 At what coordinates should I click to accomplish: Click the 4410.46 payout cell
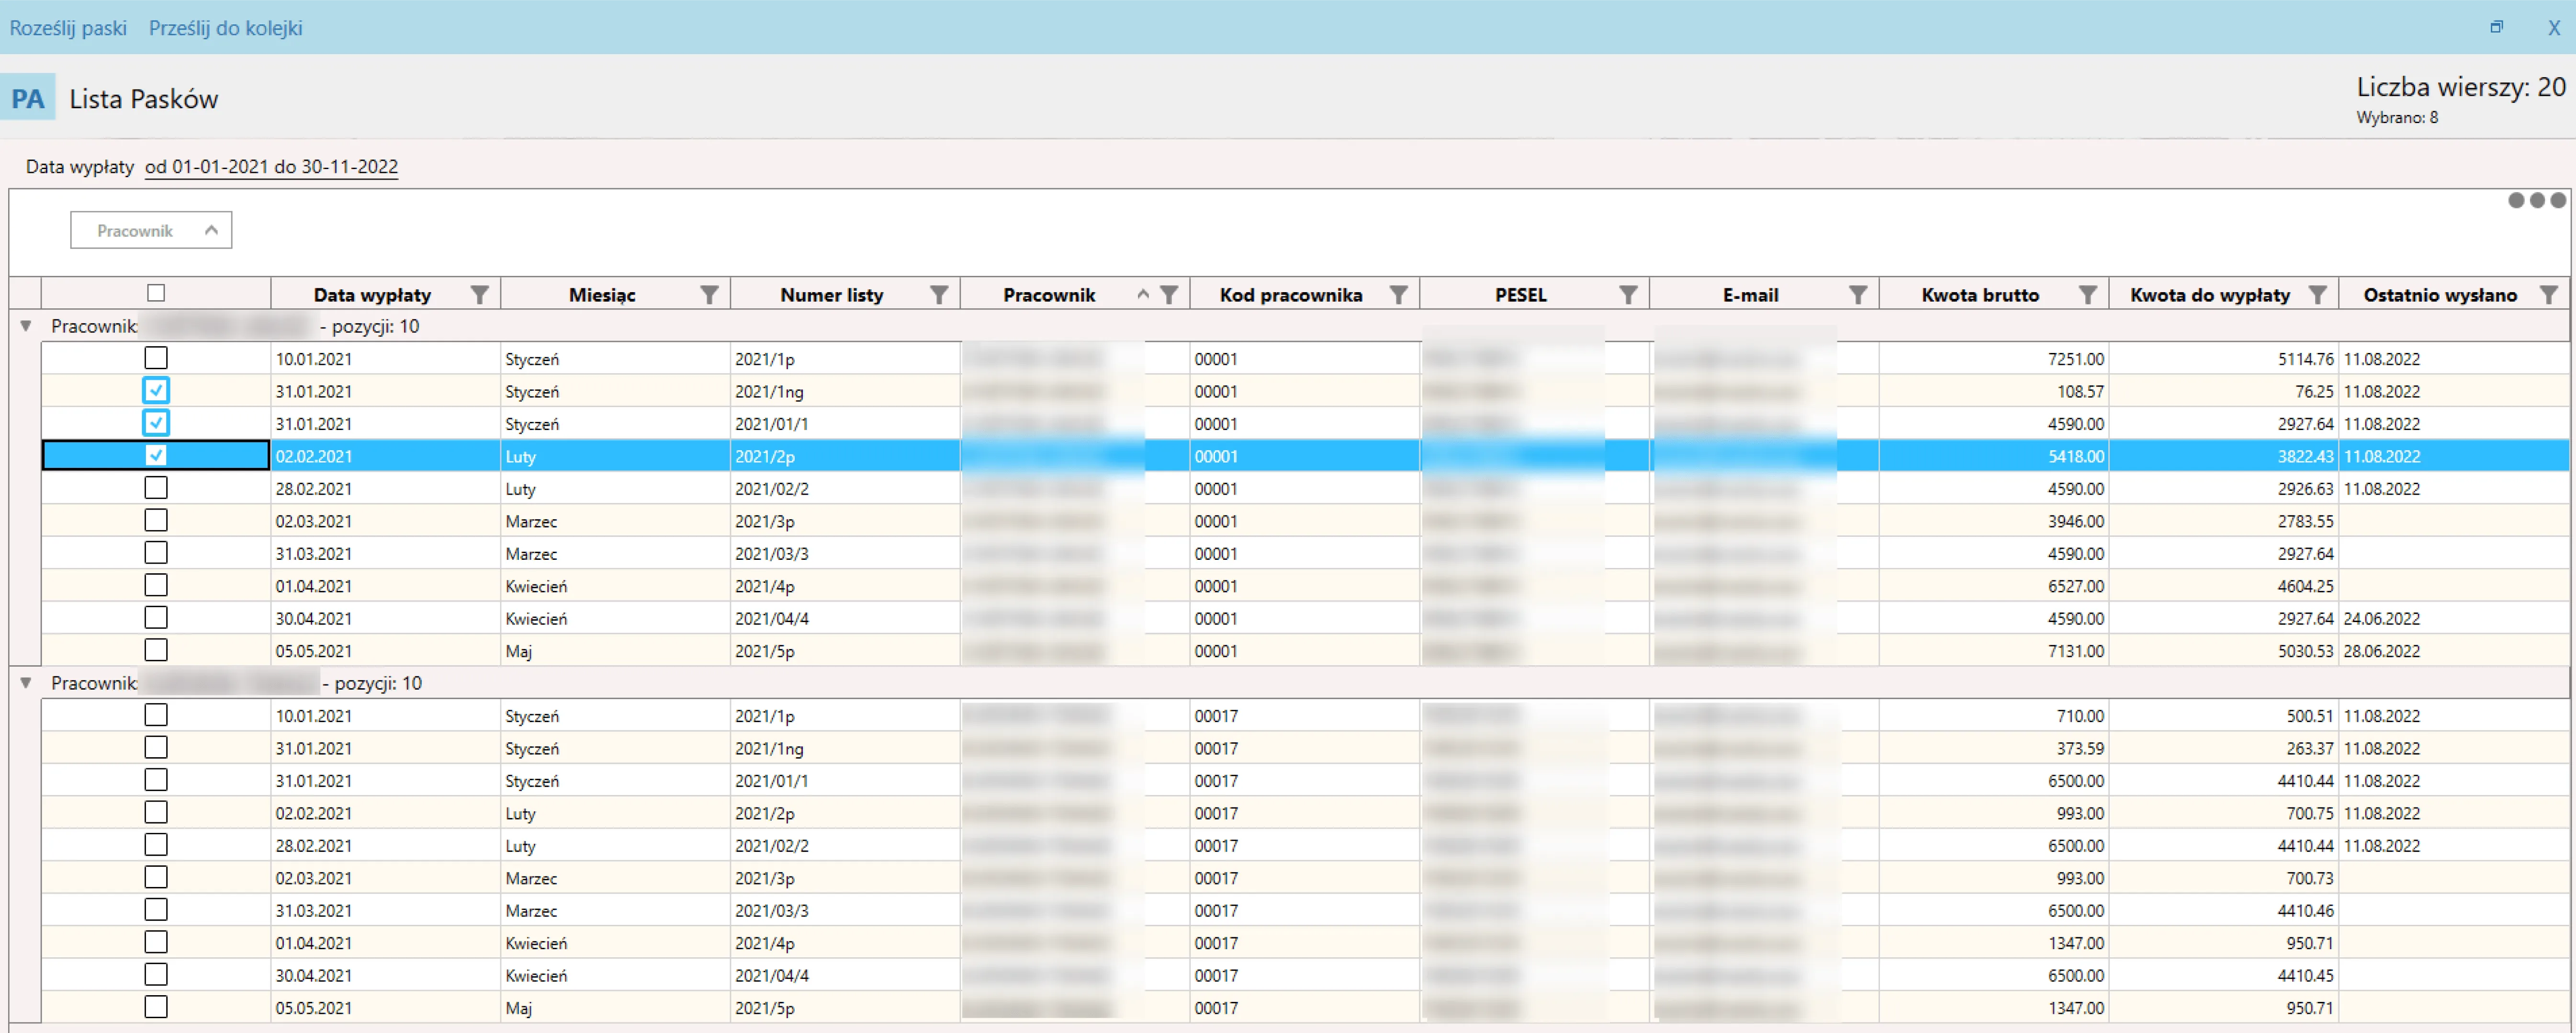tap(2224, 910)
